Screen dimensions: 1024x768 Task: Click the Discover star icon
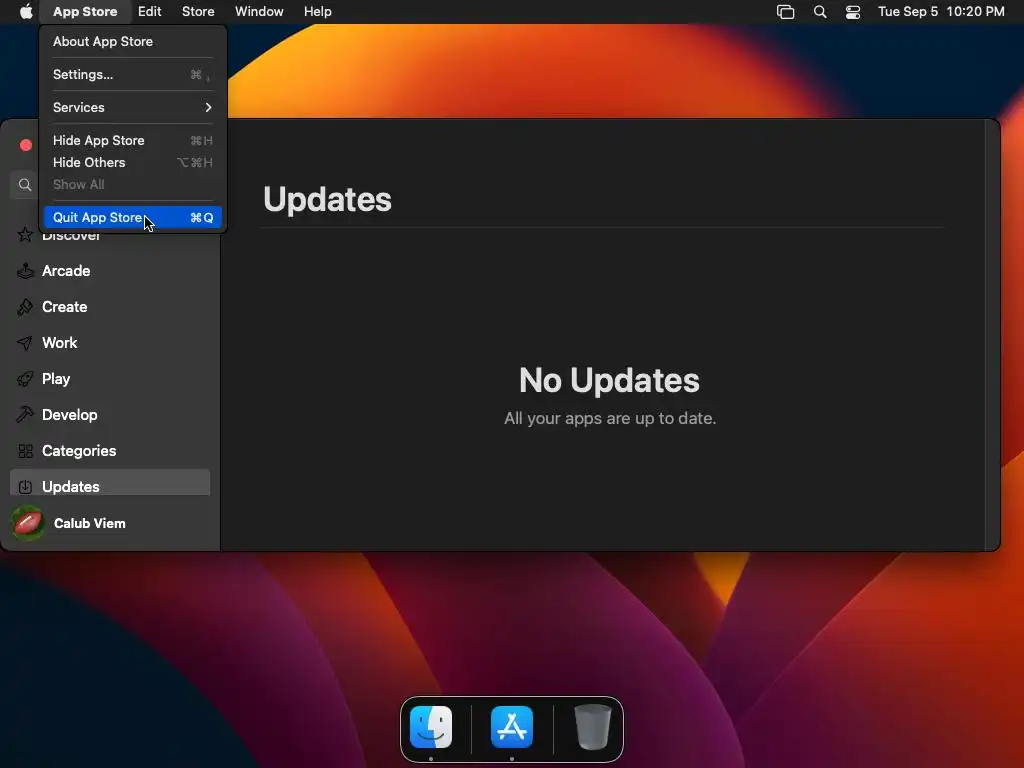[25, 234]
